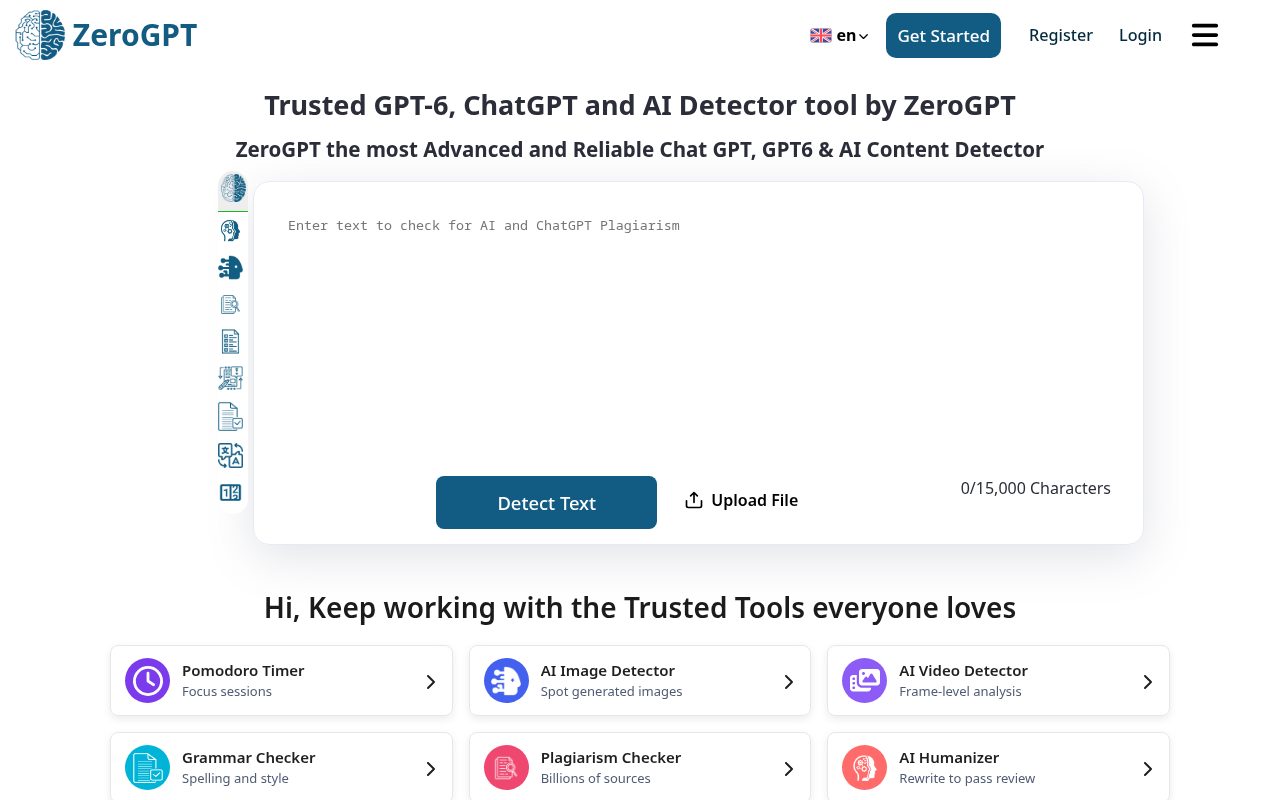The image size is (1280, 800).
Task: Open the hamburger menu
Action: tap(1205, 35)
